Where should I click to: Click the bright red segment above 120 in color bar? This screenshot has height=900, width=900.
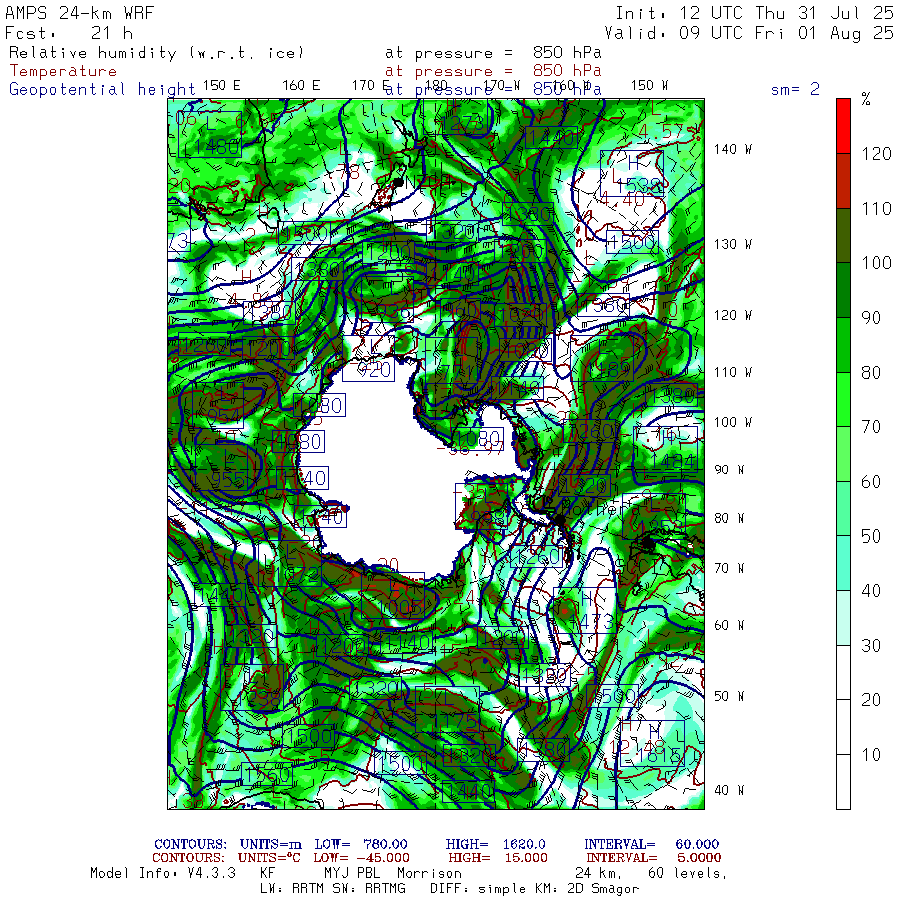pyautogui.click(x=843, y=126)
